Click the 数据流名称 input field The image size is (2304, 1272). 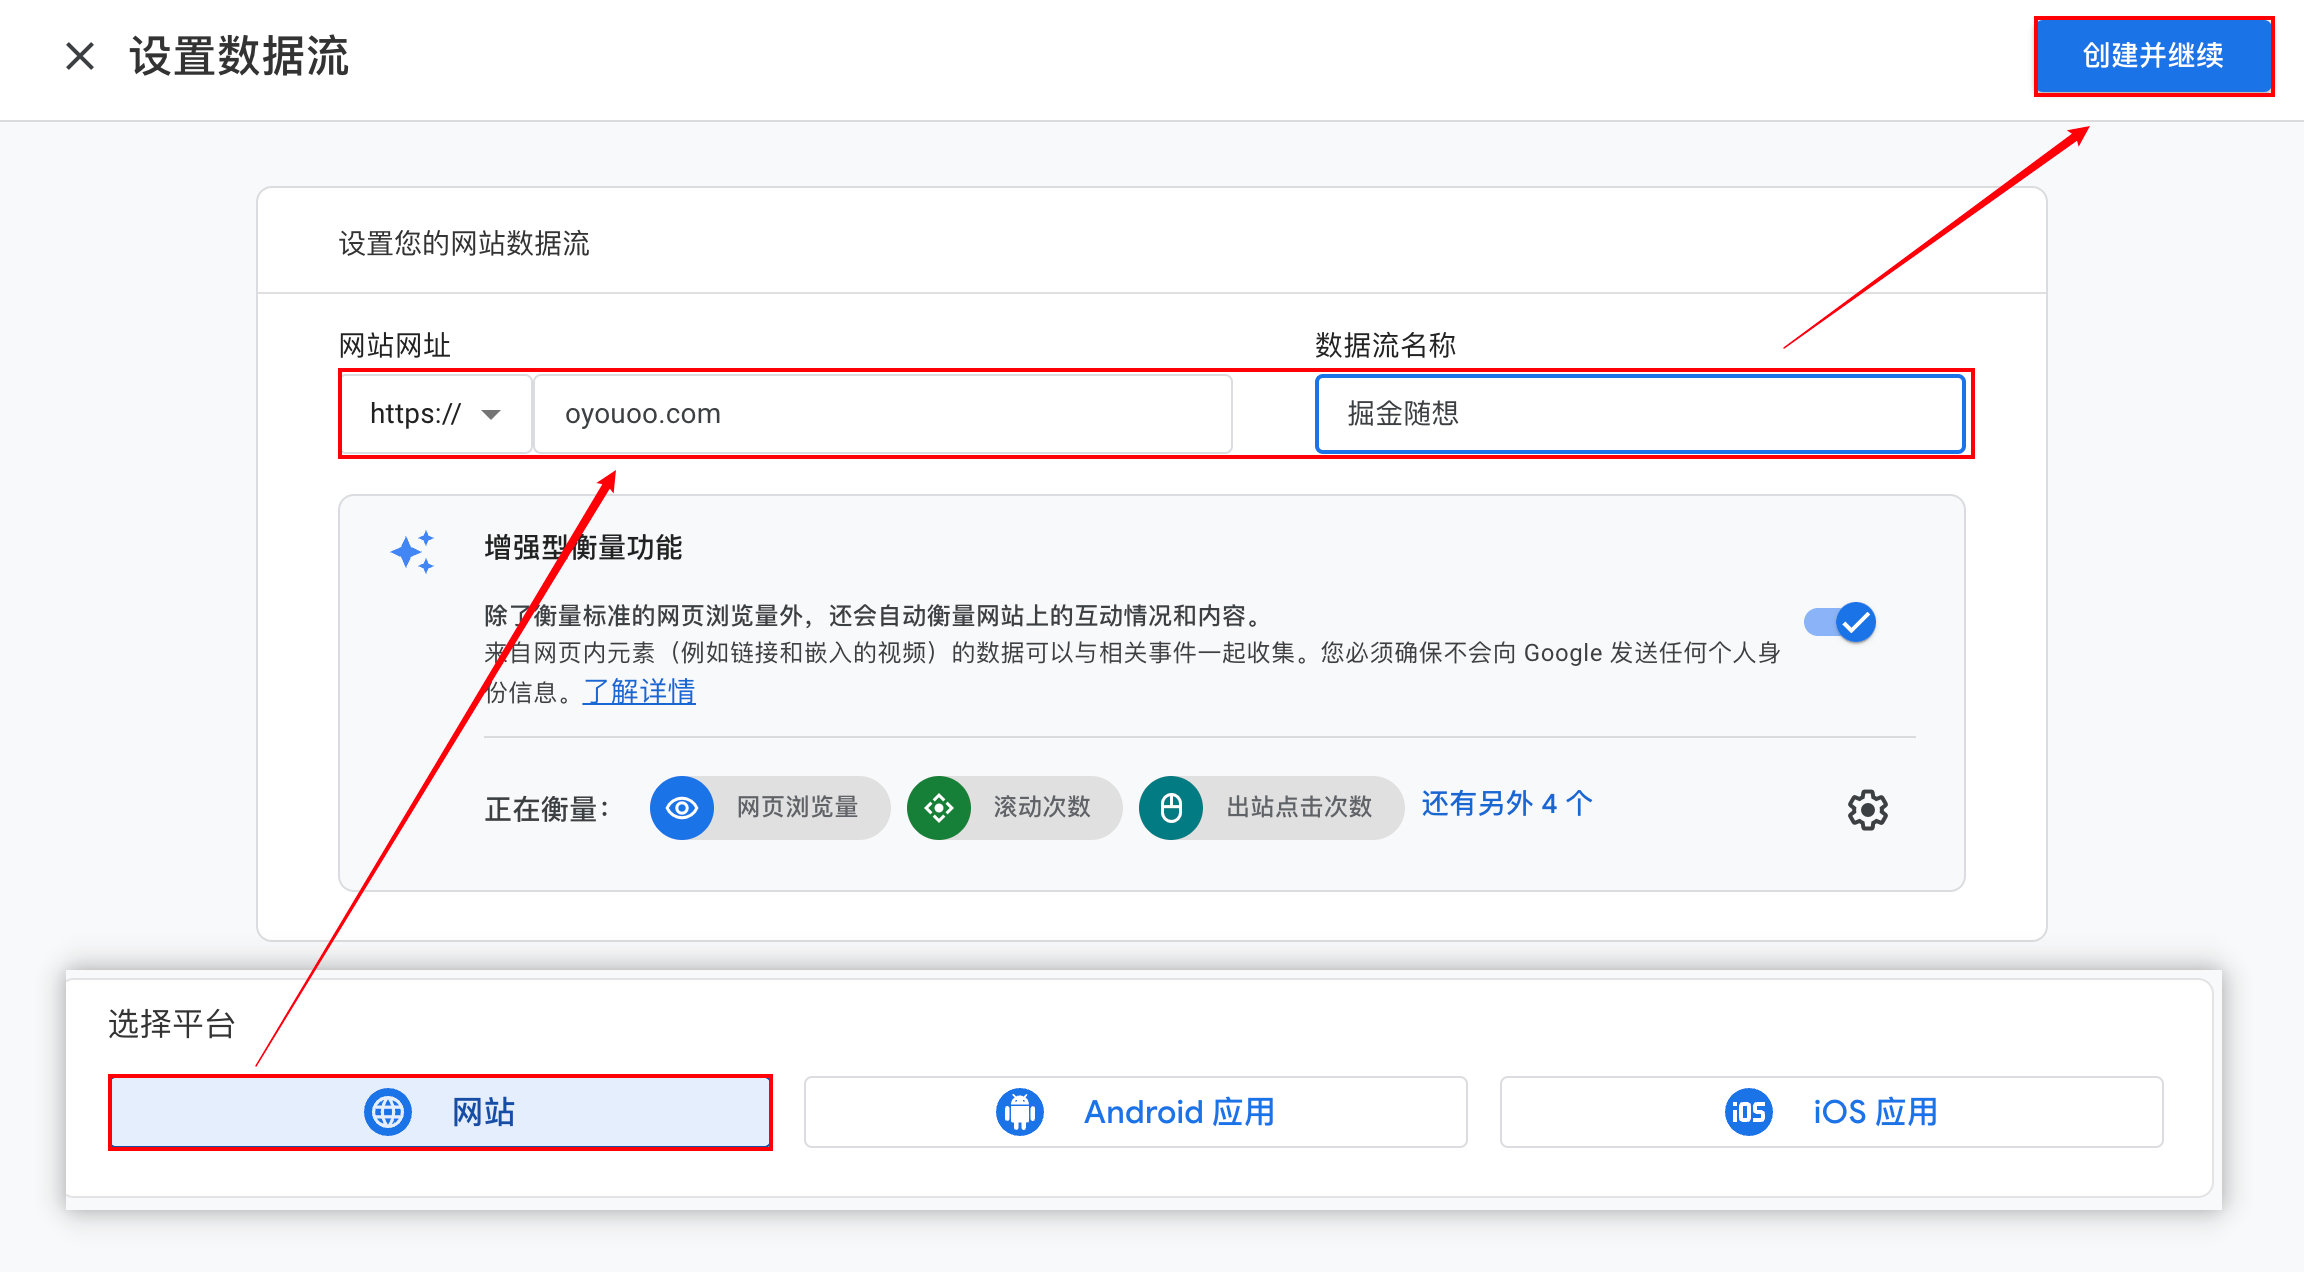tap(1640, 414)
